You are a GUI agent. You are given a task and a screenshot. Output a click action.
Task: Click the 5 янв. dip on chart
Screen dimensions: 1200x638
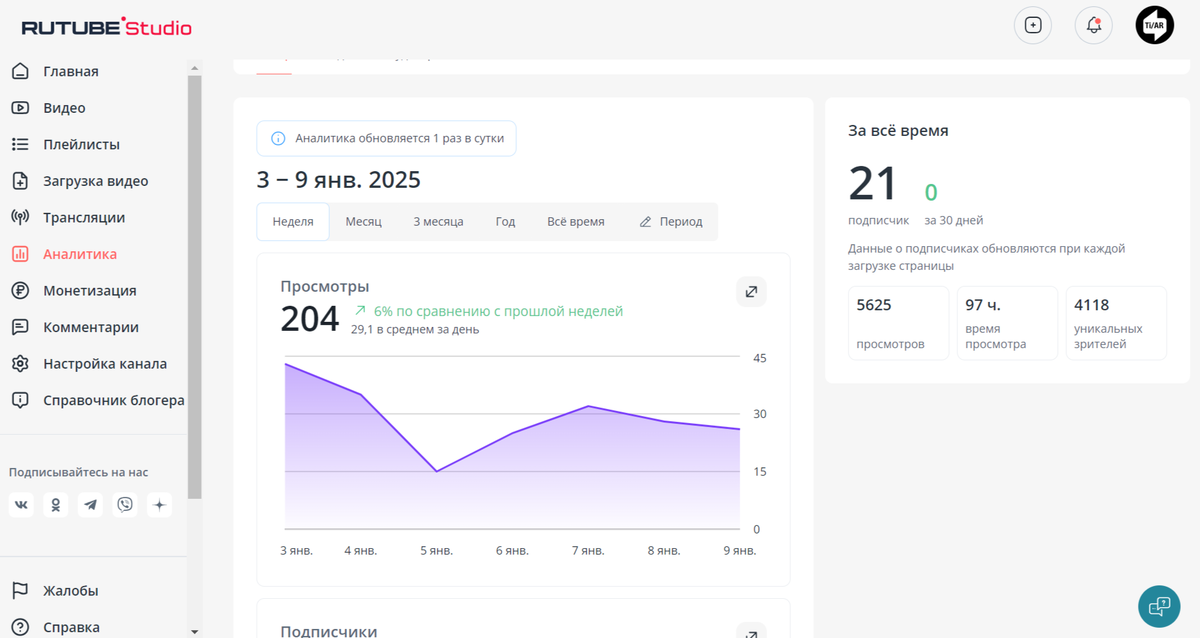tap(436, 471)
